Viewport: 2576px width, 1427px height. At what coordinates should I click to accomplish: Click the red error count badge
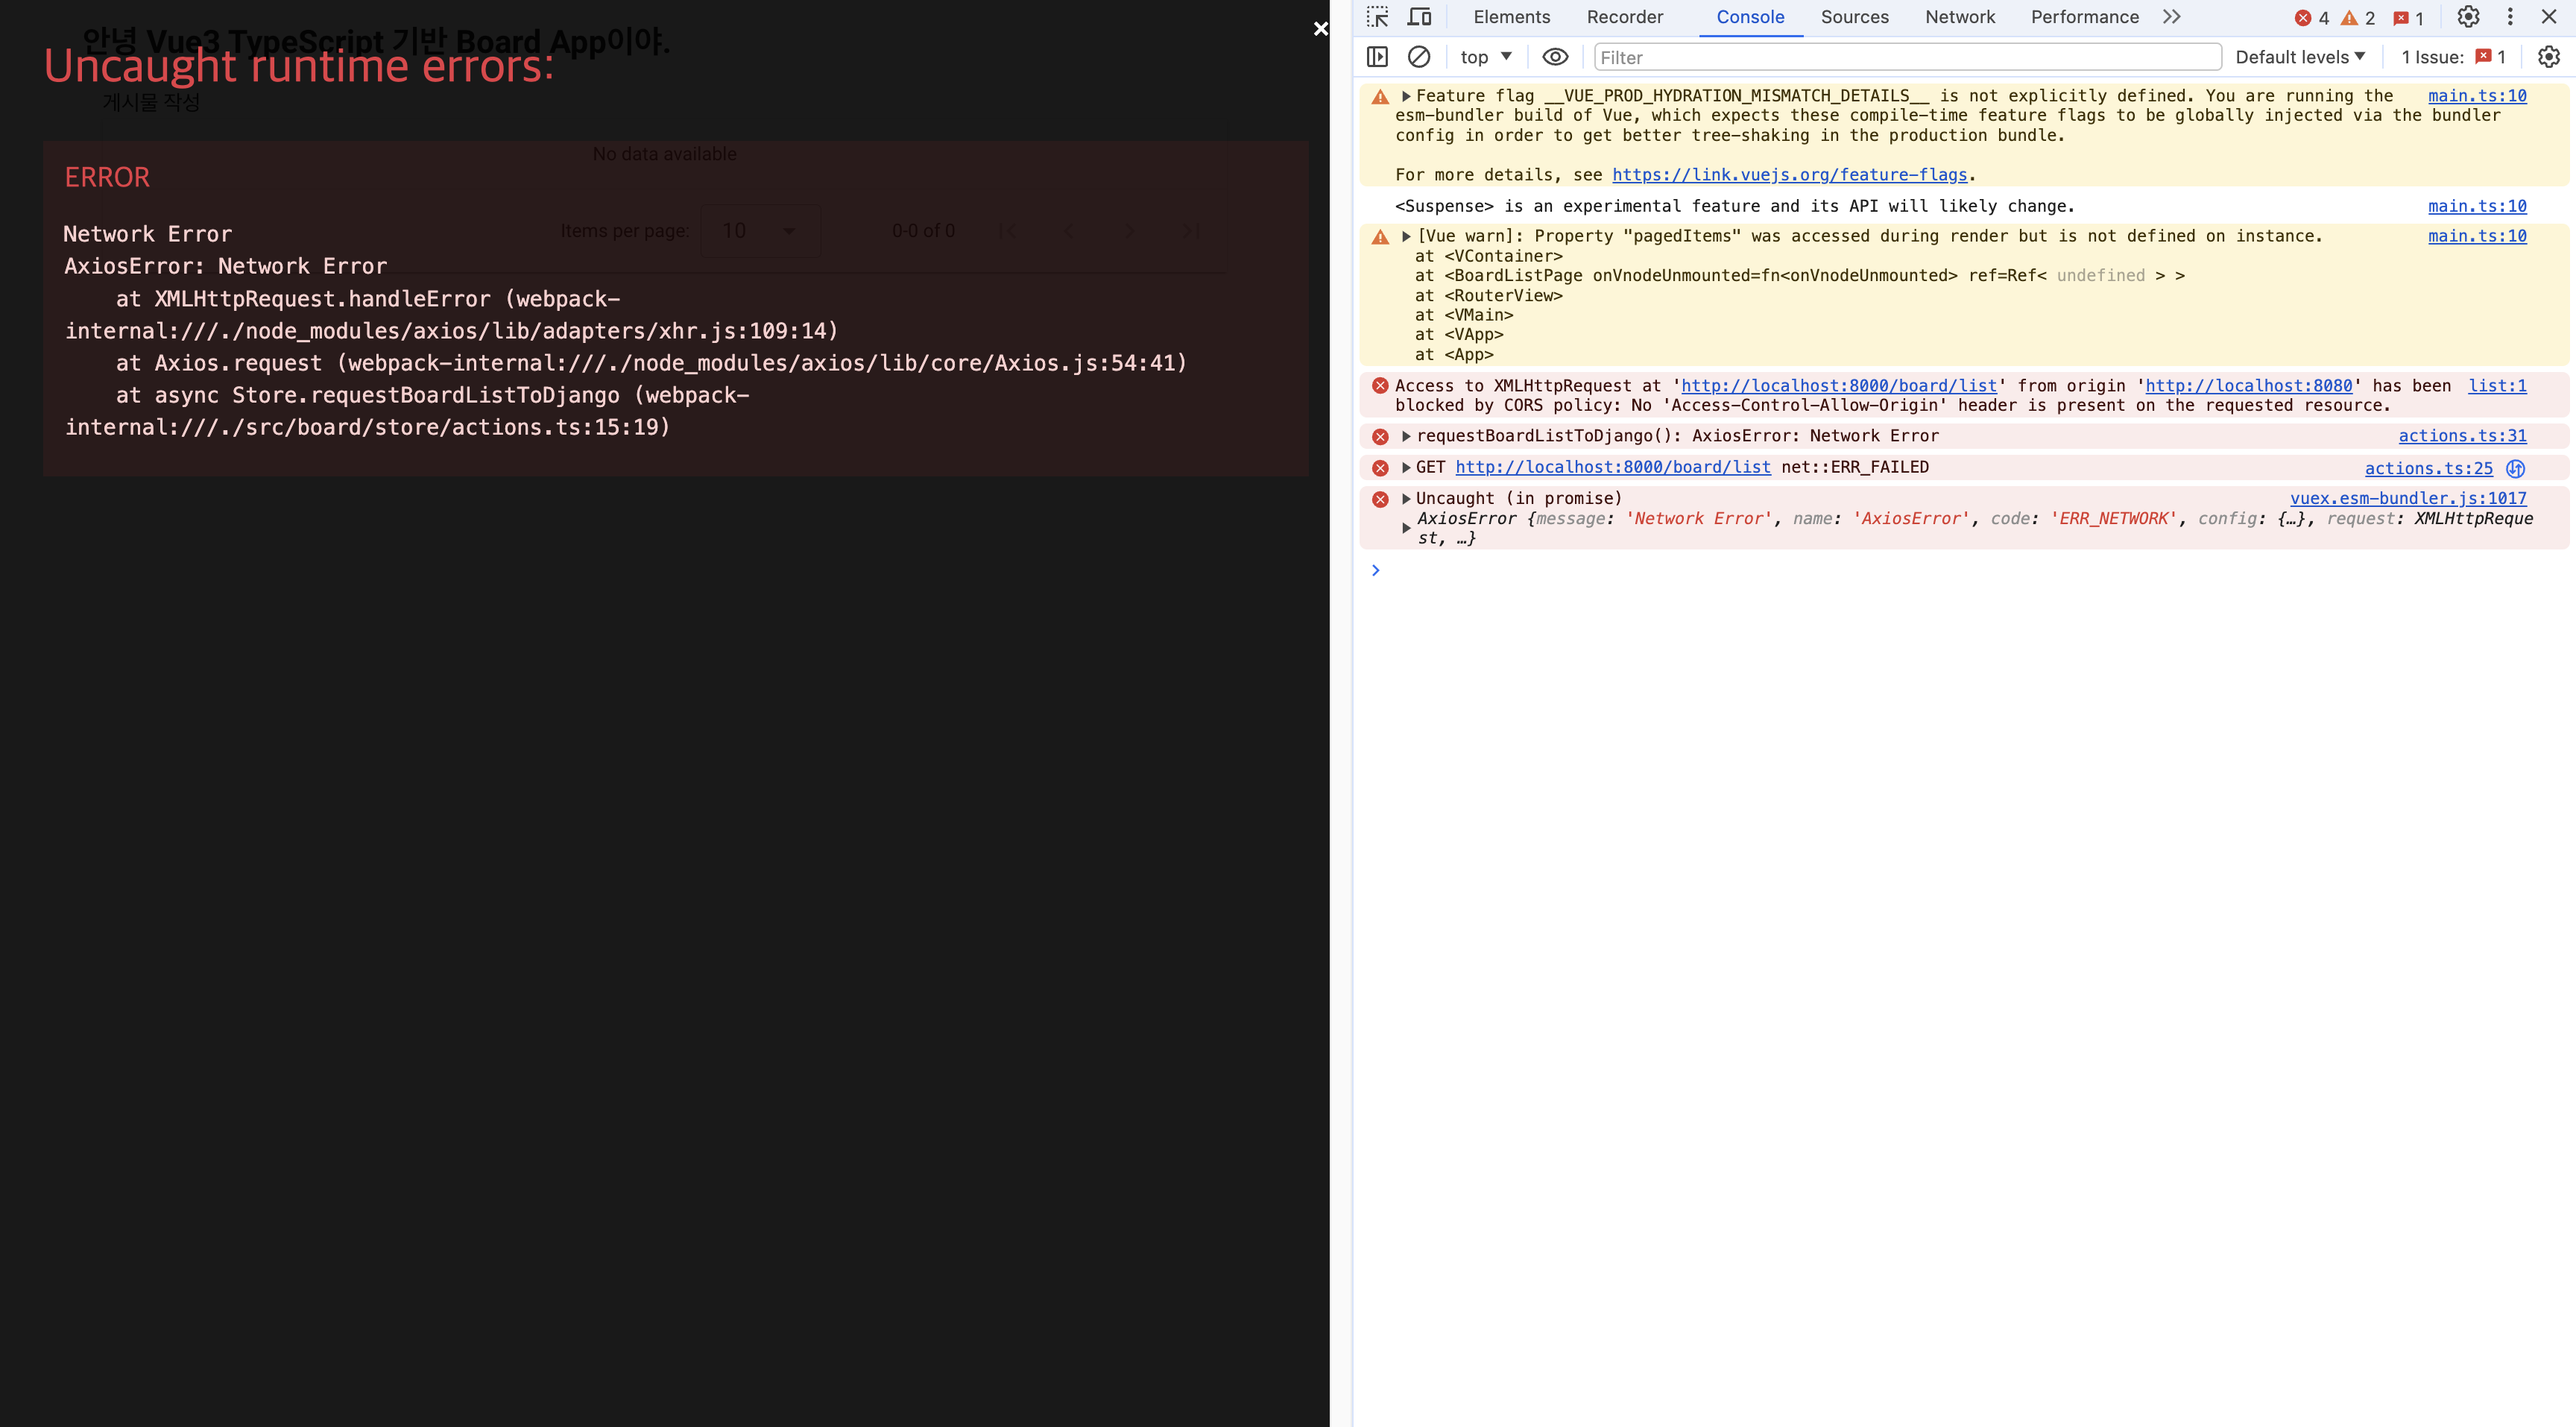tap(2312, 18)
